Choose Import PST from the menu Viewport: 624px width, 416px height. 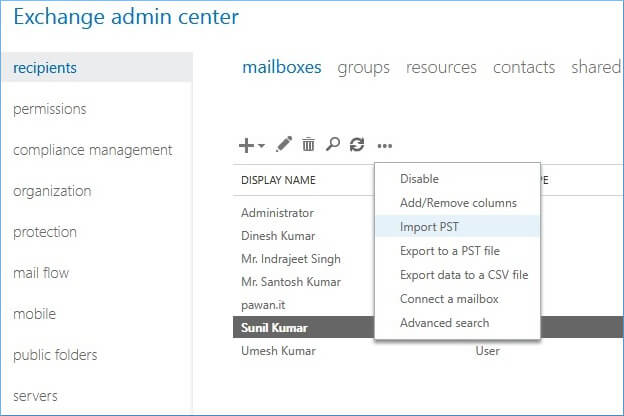tap(458, 227)
